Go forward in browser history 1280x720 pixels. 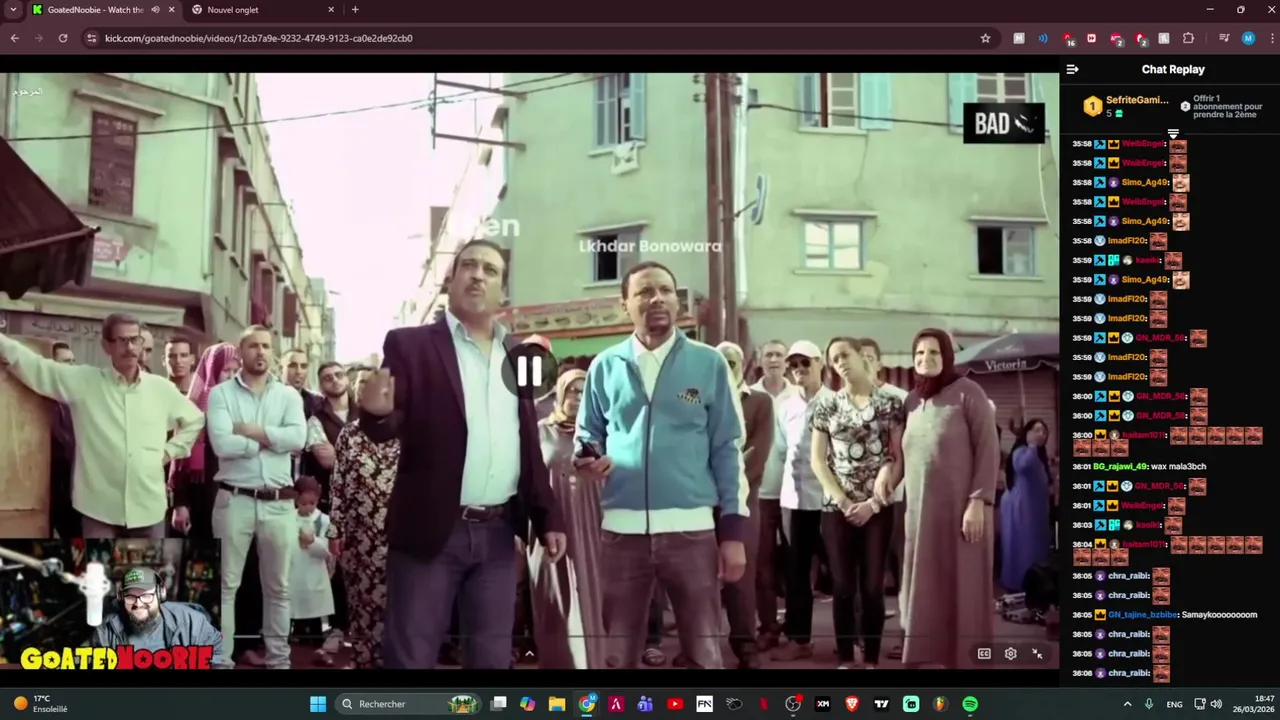click(x=39, y=38)
